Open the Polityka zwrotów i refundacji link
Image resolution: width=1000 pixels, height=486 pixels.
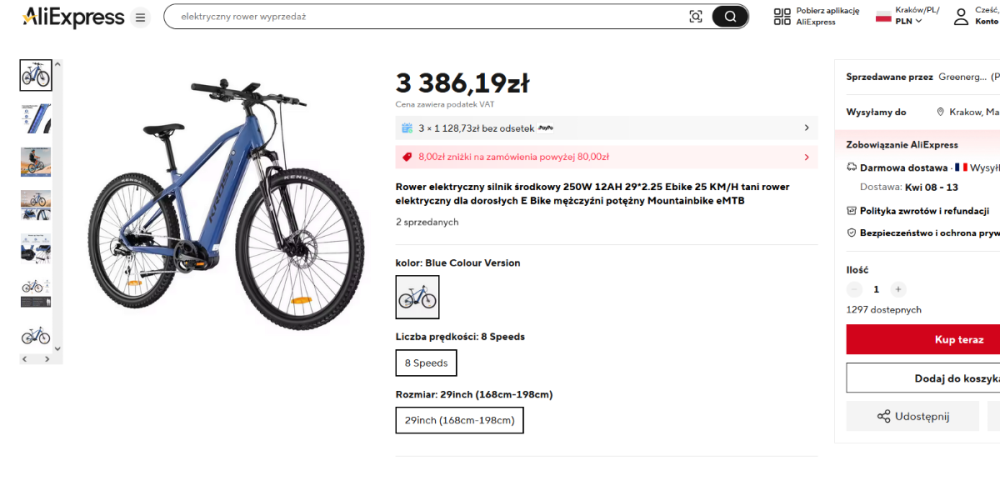[x=924, y=210]
